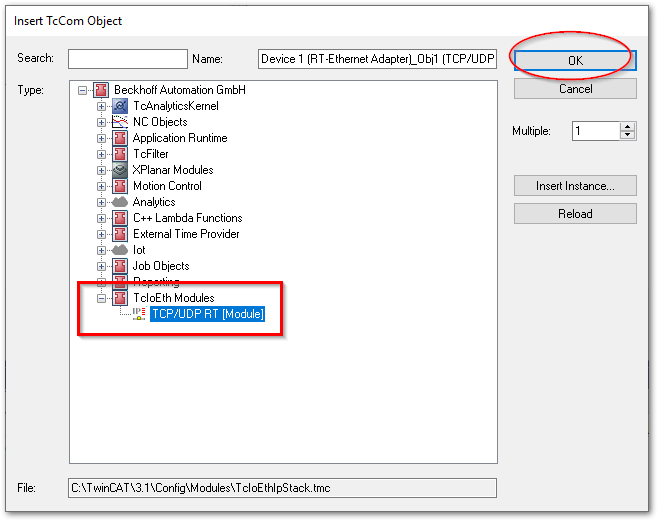This screenshot has height=521, width=658.
Task: Expand the NC Objects node
Action: (101, 122)
